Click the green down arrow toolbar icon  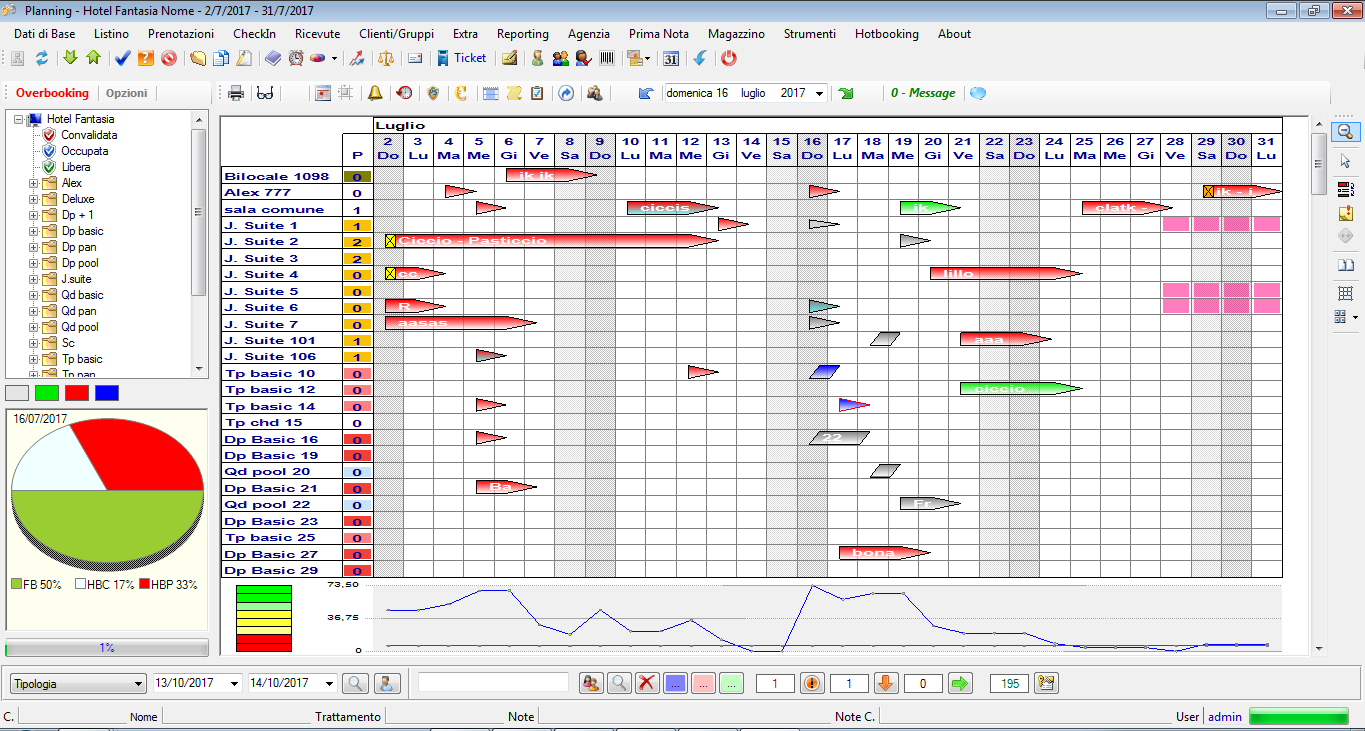coord(70,58)
